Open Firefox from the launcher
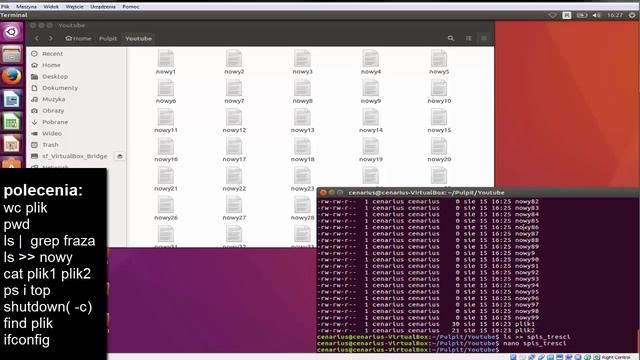The height and width of the screenshot is (360, 640). tap(11, 76)
